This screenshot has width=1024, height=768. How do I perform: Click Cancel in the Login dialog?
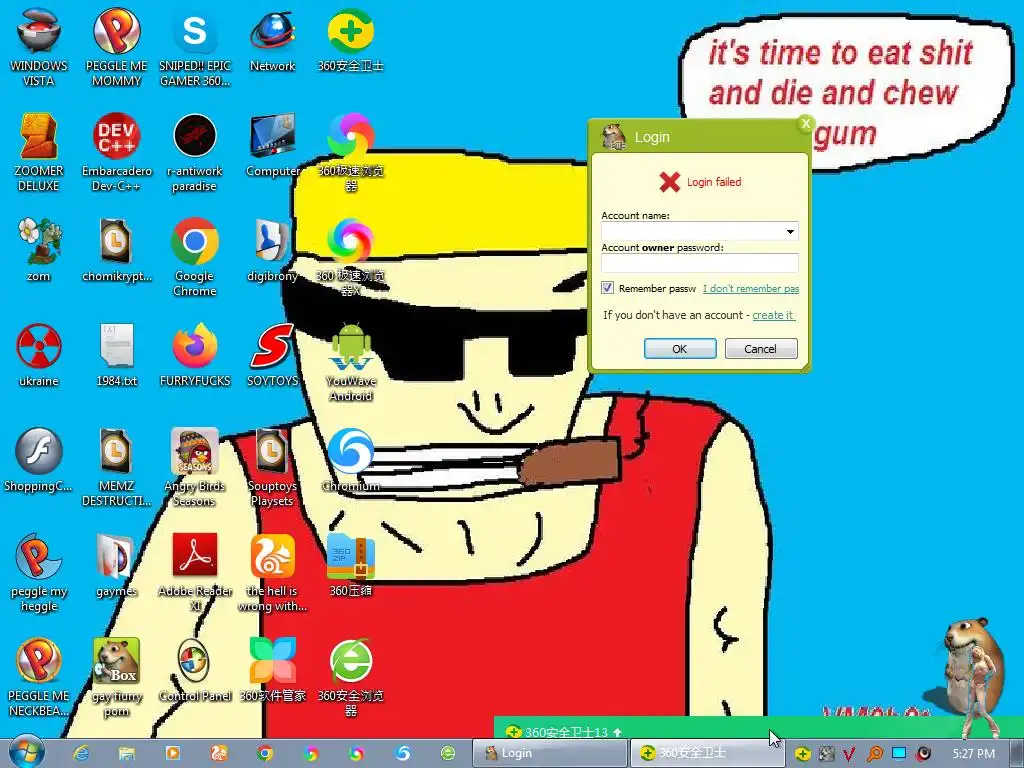coord(761,349)
